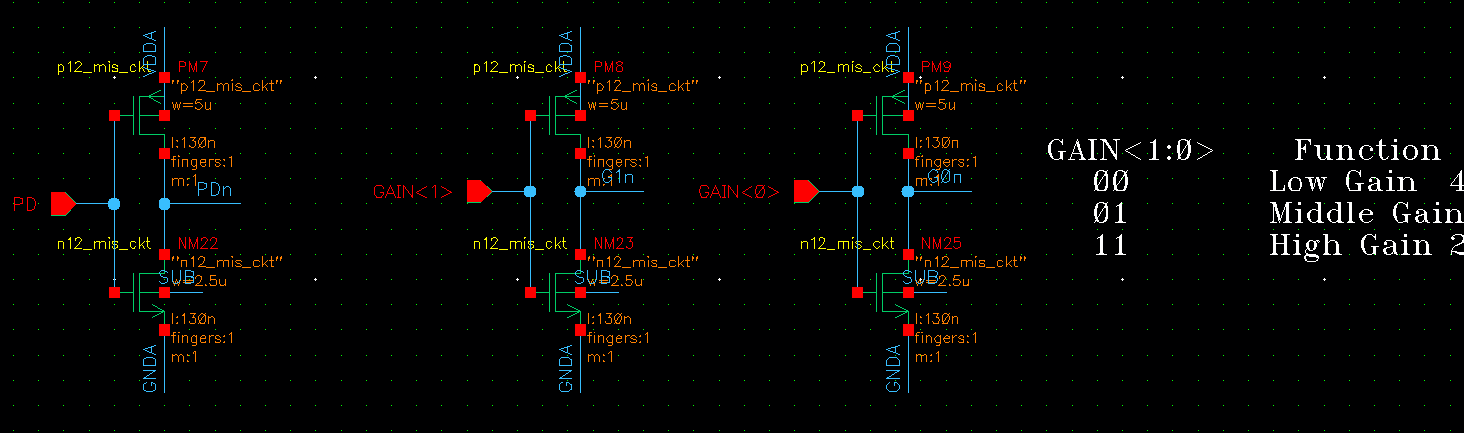
Task: Click the 01 gain code text
Action: pos(1111,214)
